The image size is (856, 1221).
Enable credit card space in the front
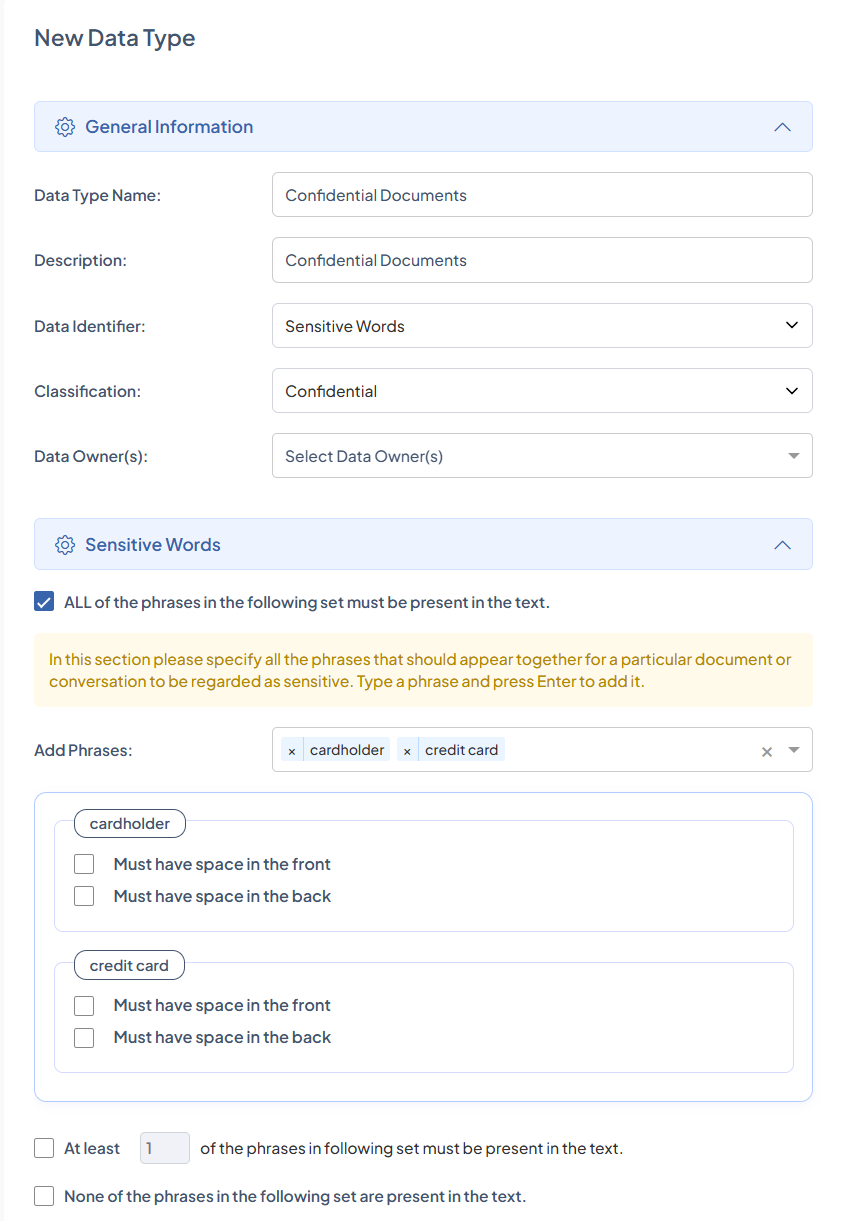coord(84,1005)
